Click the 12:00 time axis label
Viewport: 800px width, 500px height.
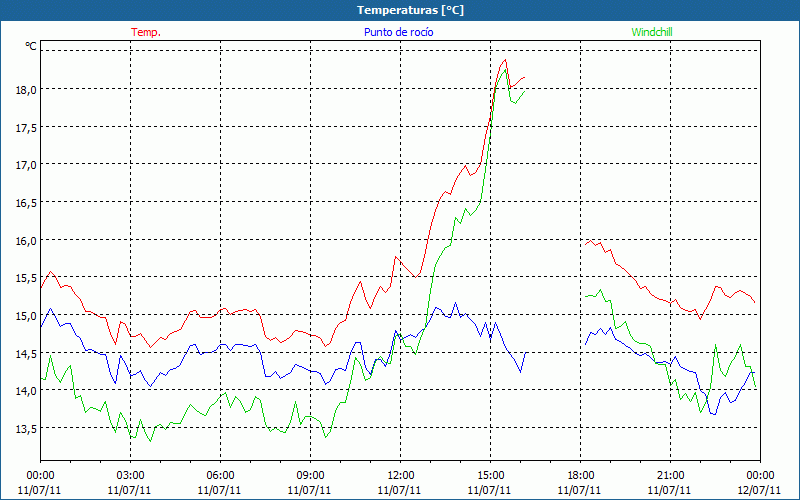coord(401,475)
